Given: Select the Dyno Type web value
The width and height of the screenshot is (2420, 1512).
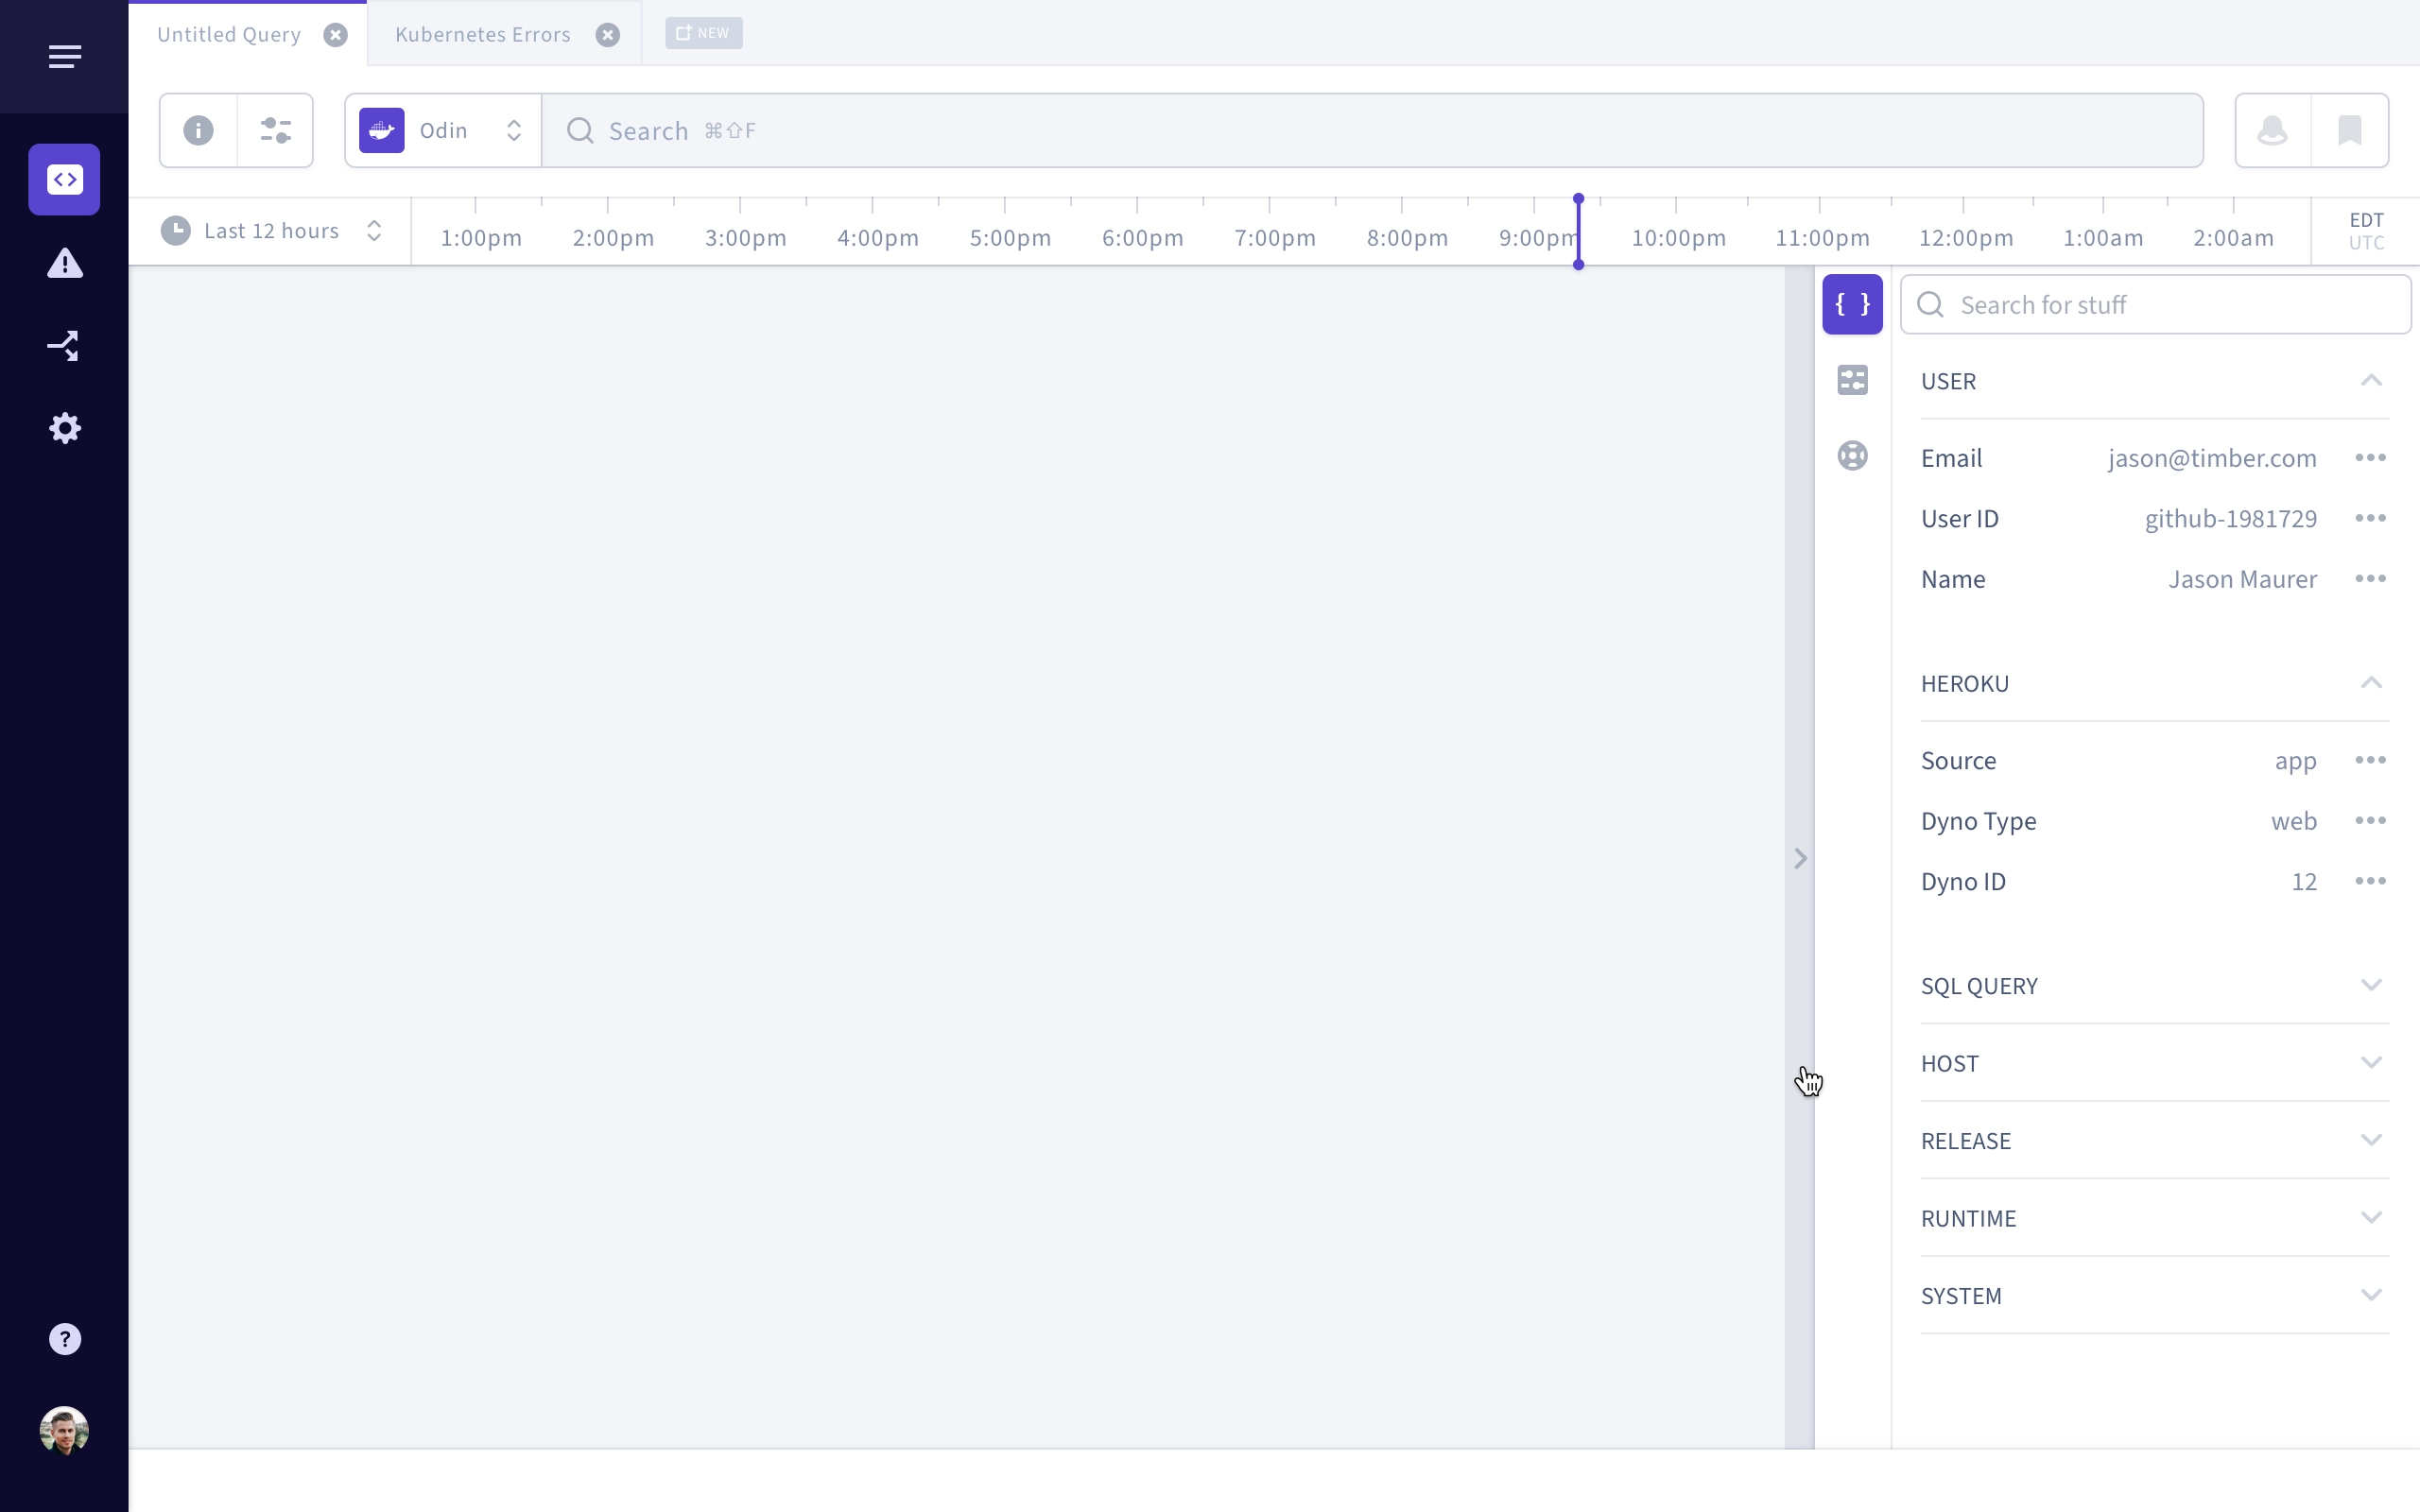Looking at the screenshot, I should click(x=2294, y=821).
